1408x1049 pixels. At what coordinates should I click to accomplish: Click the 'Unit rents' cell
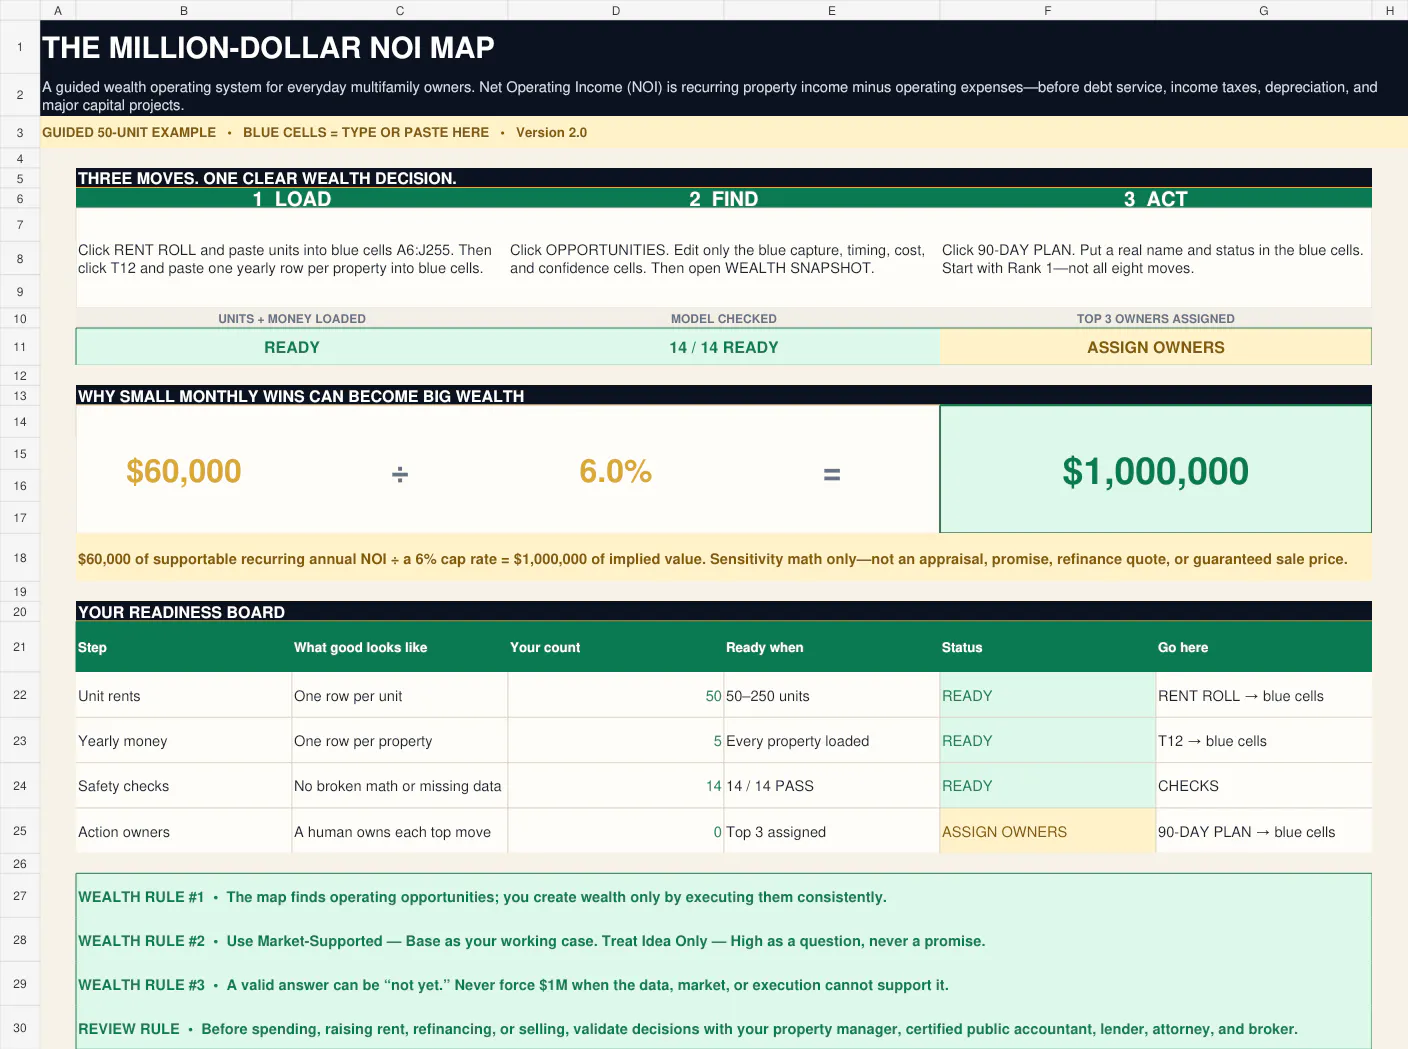[184, 696]
